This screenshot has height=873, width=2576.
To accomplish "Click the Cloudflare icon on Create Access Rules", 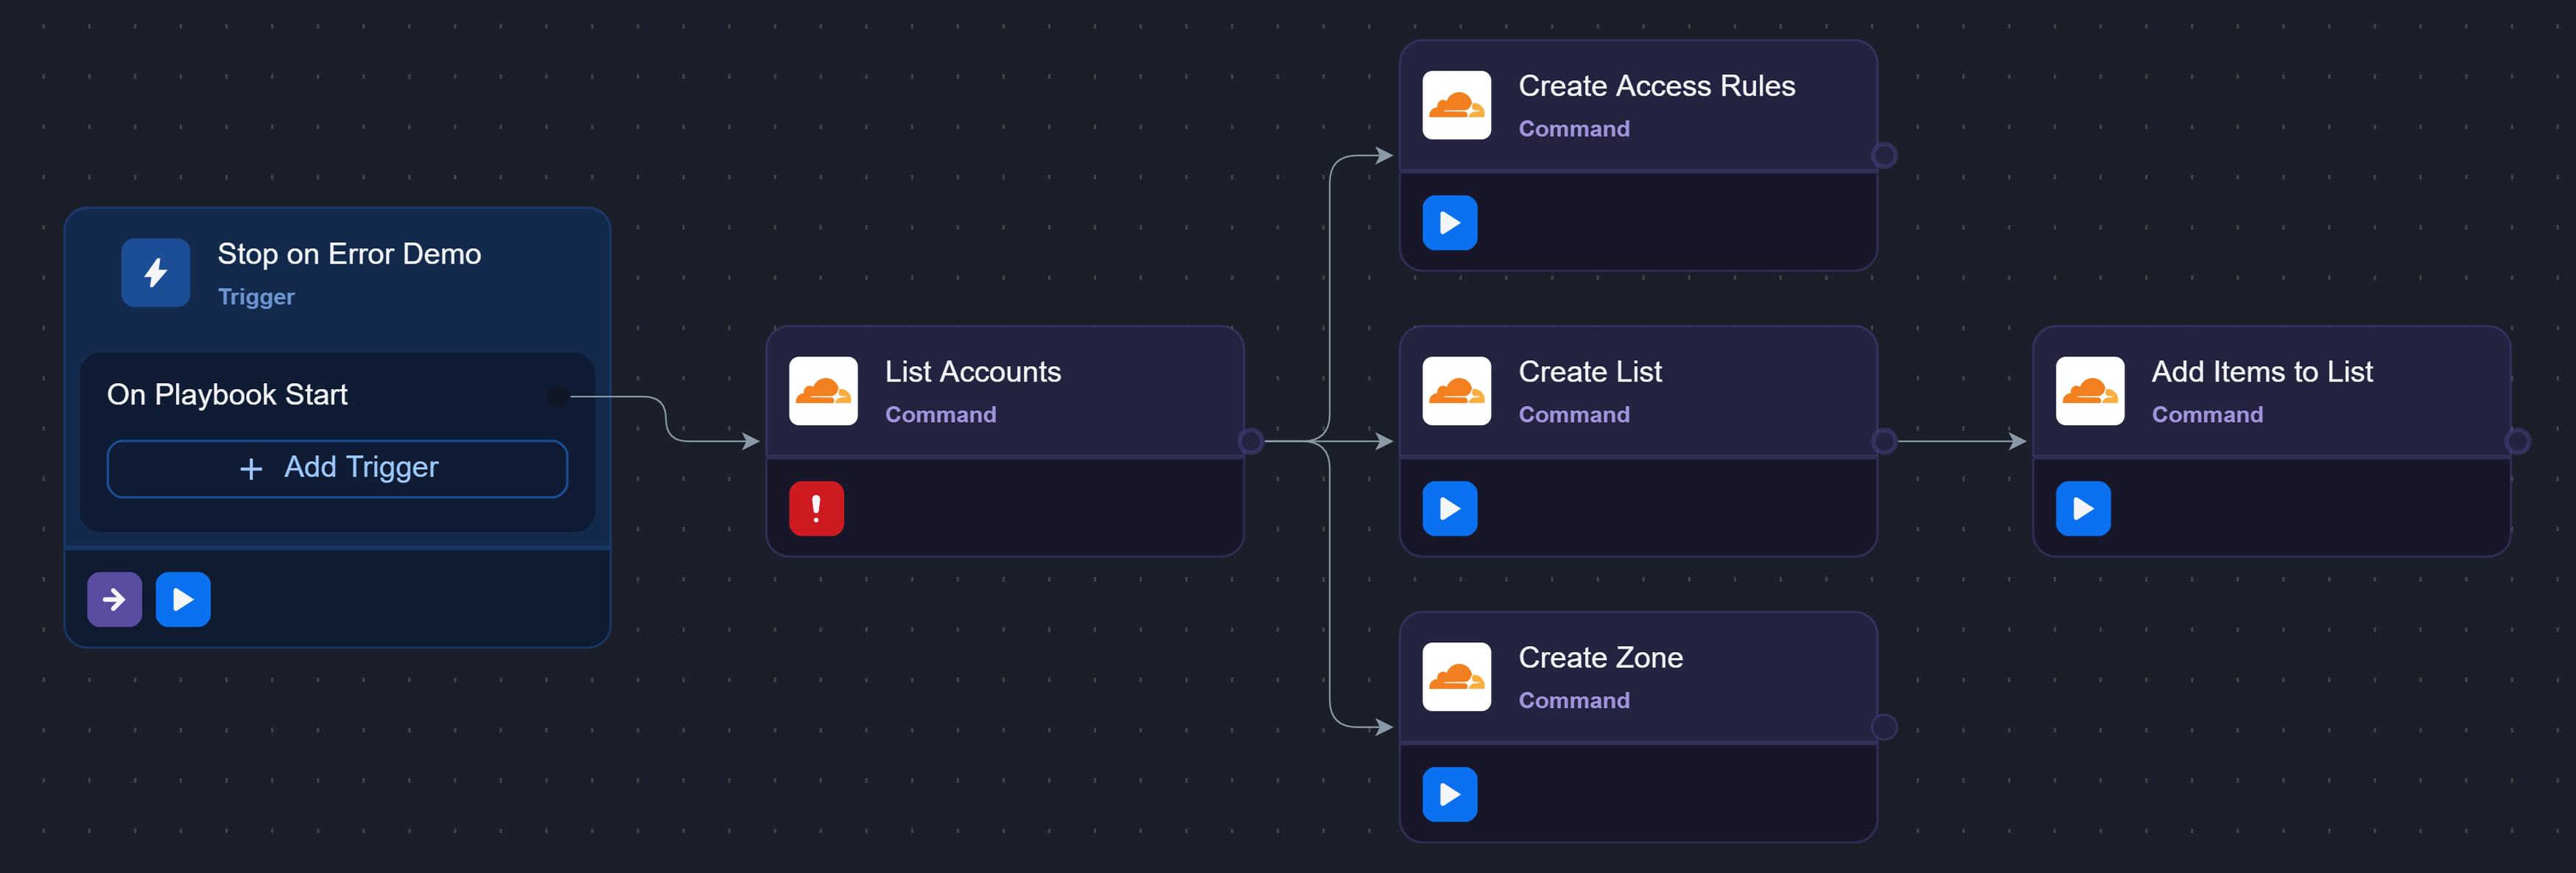I will click(x=1456, y=105).
